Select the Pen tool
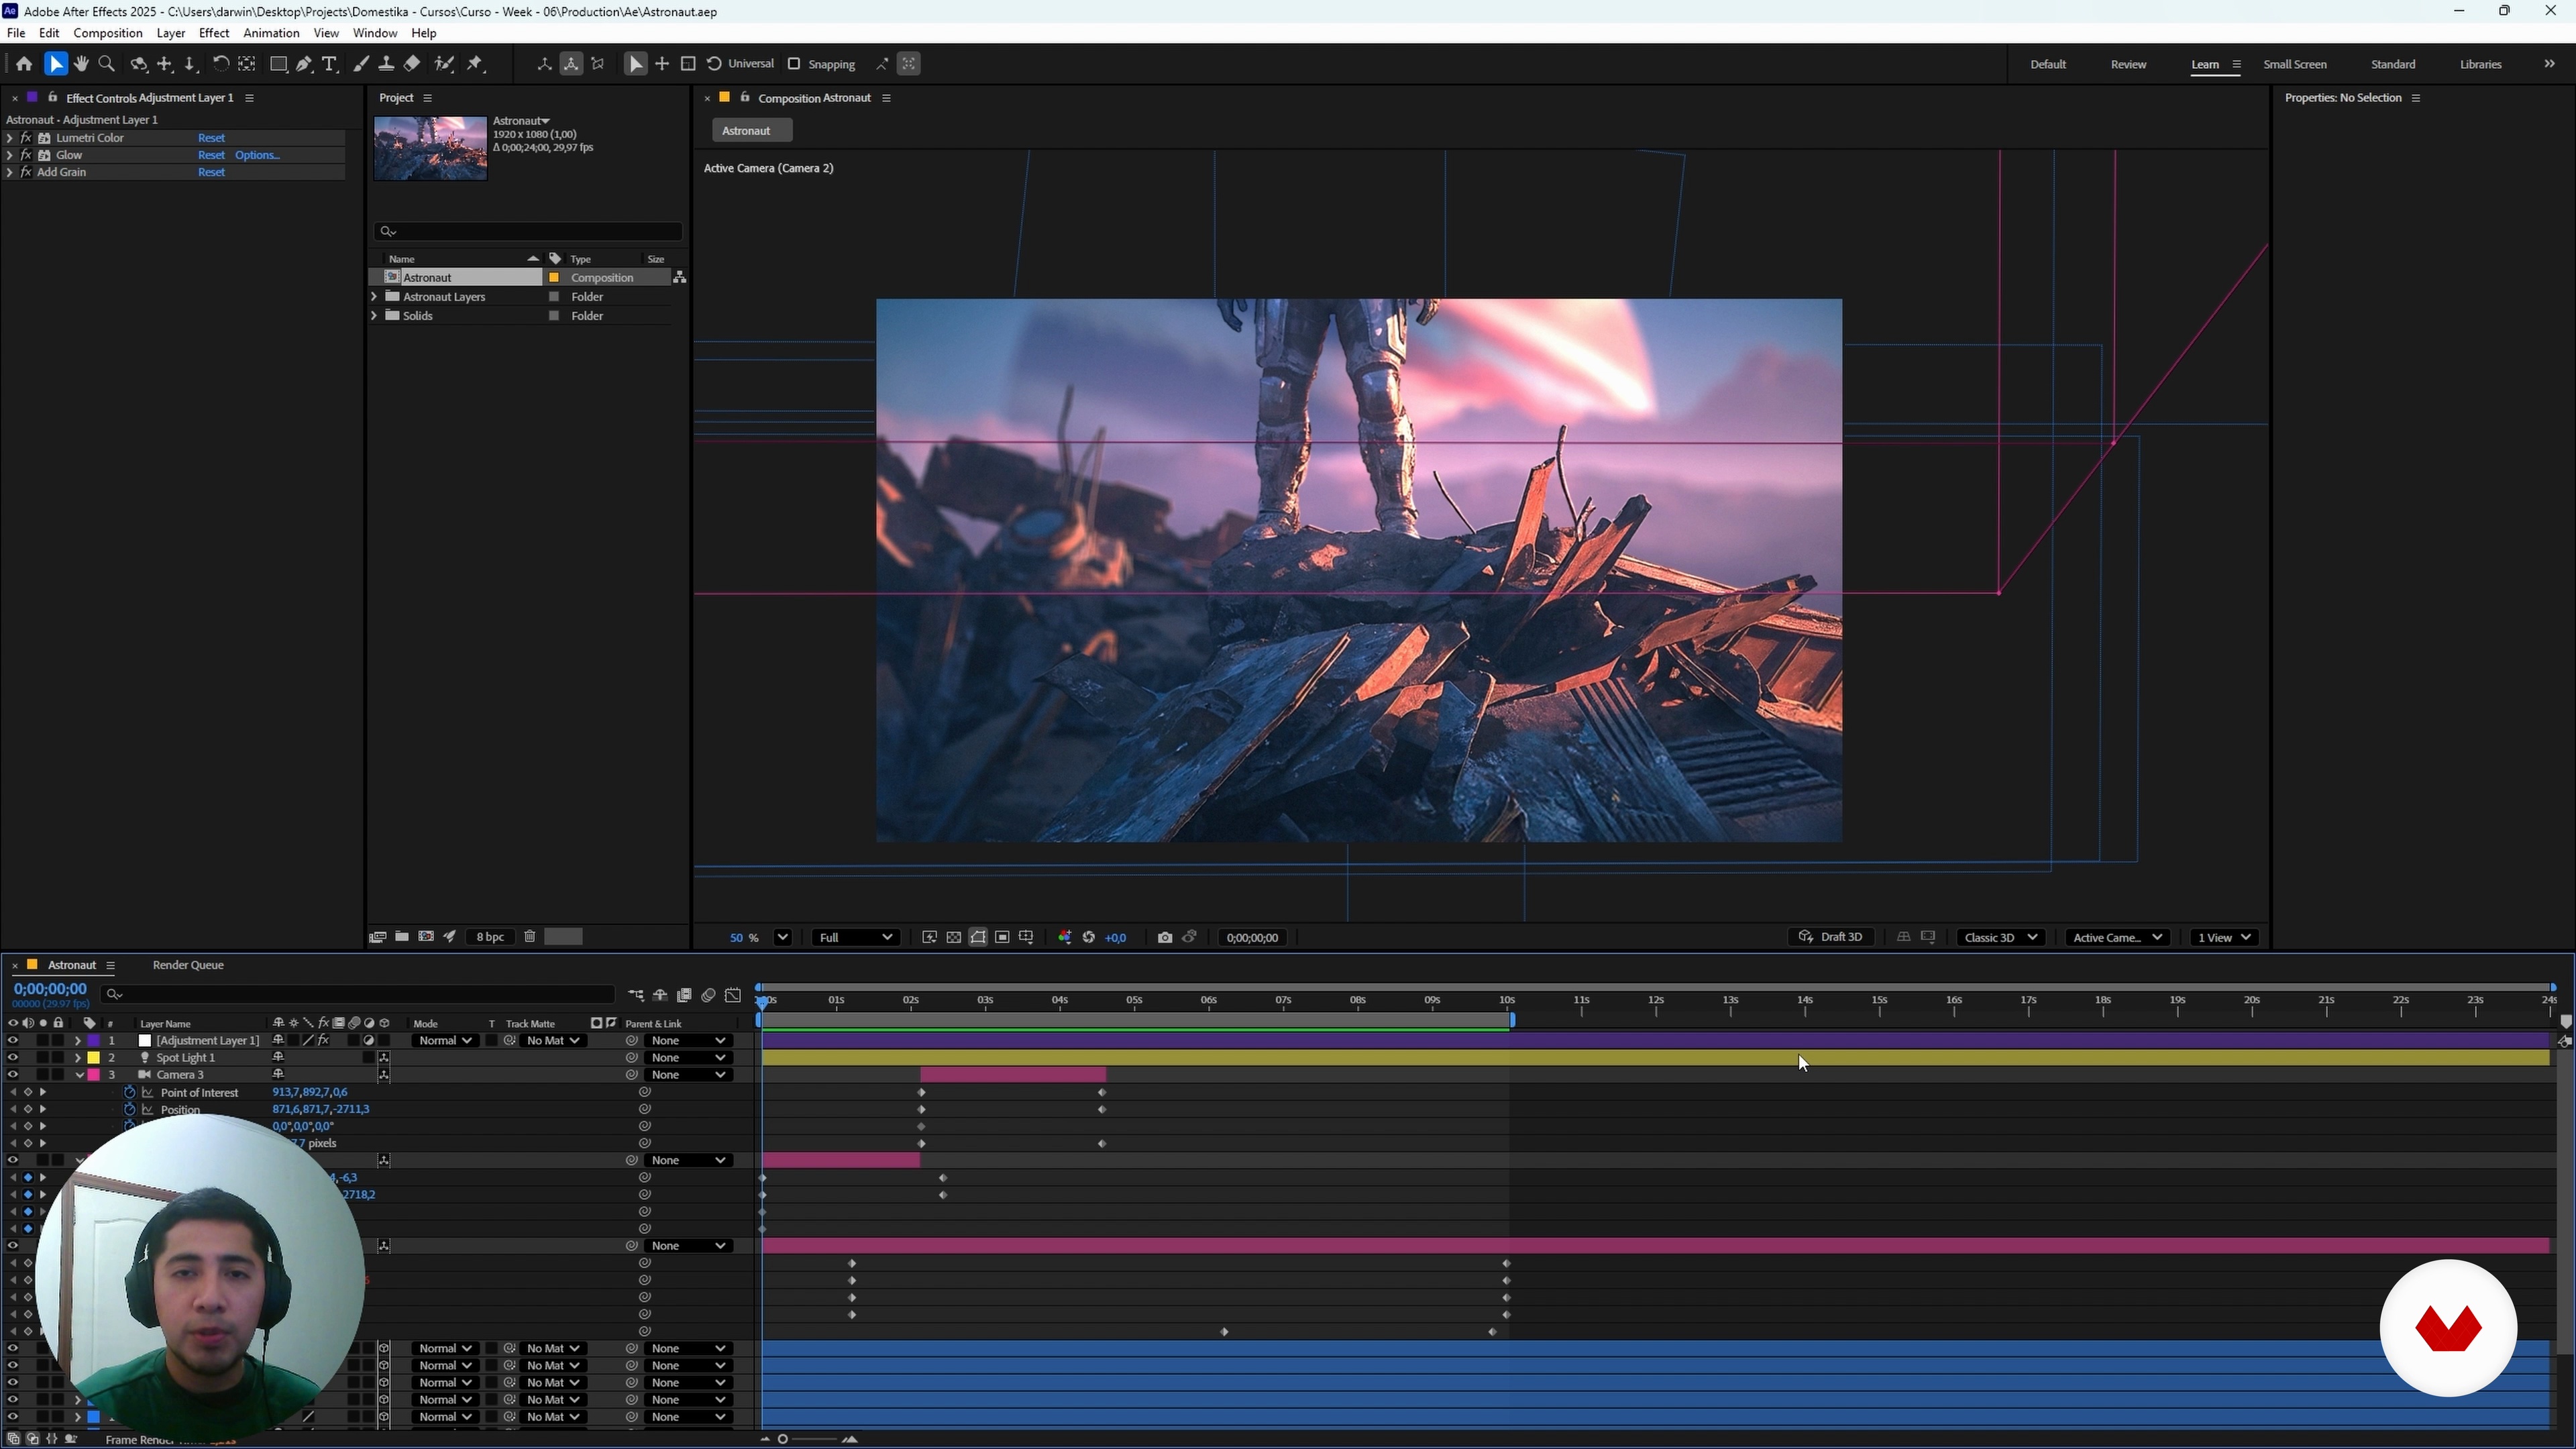2576x1449 pixels. point(304,64)
